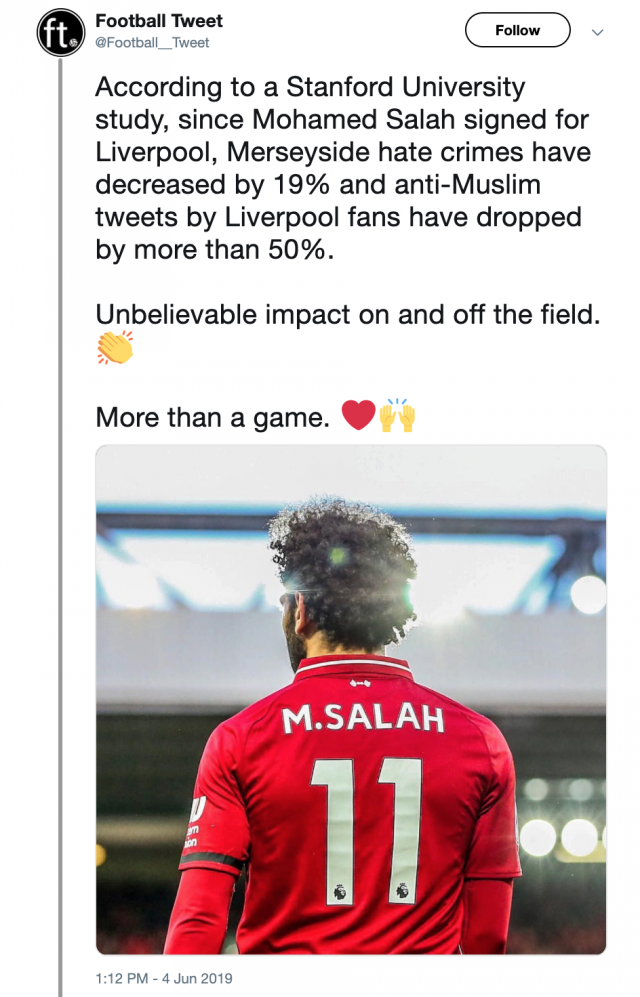Click the "More than a game." text

click(212, 417)
